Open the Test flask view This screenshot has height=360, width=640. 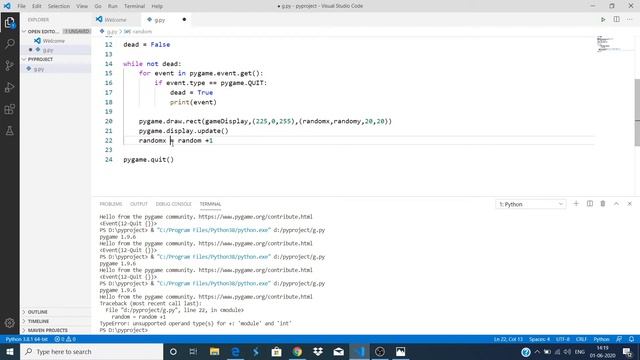pos(9,131)
